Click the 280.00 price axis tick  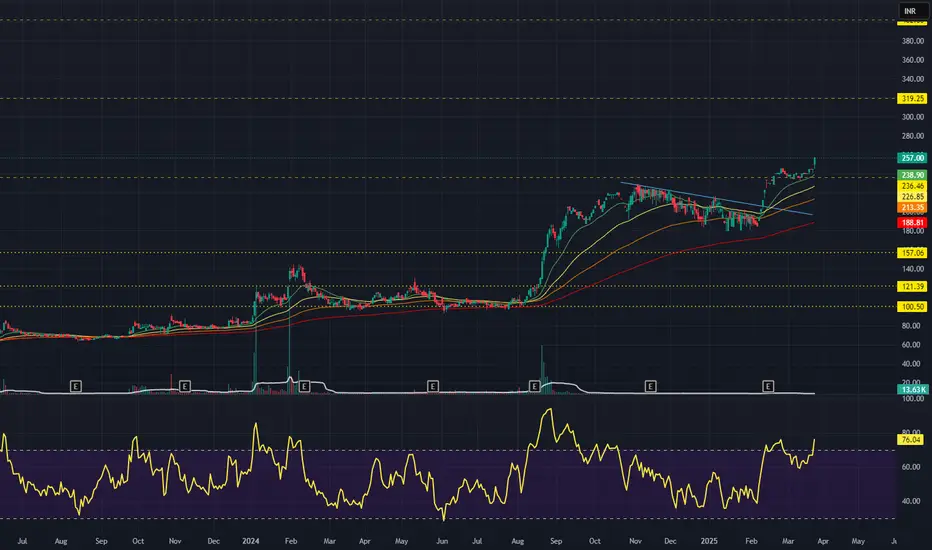click(x=912, y=136)
